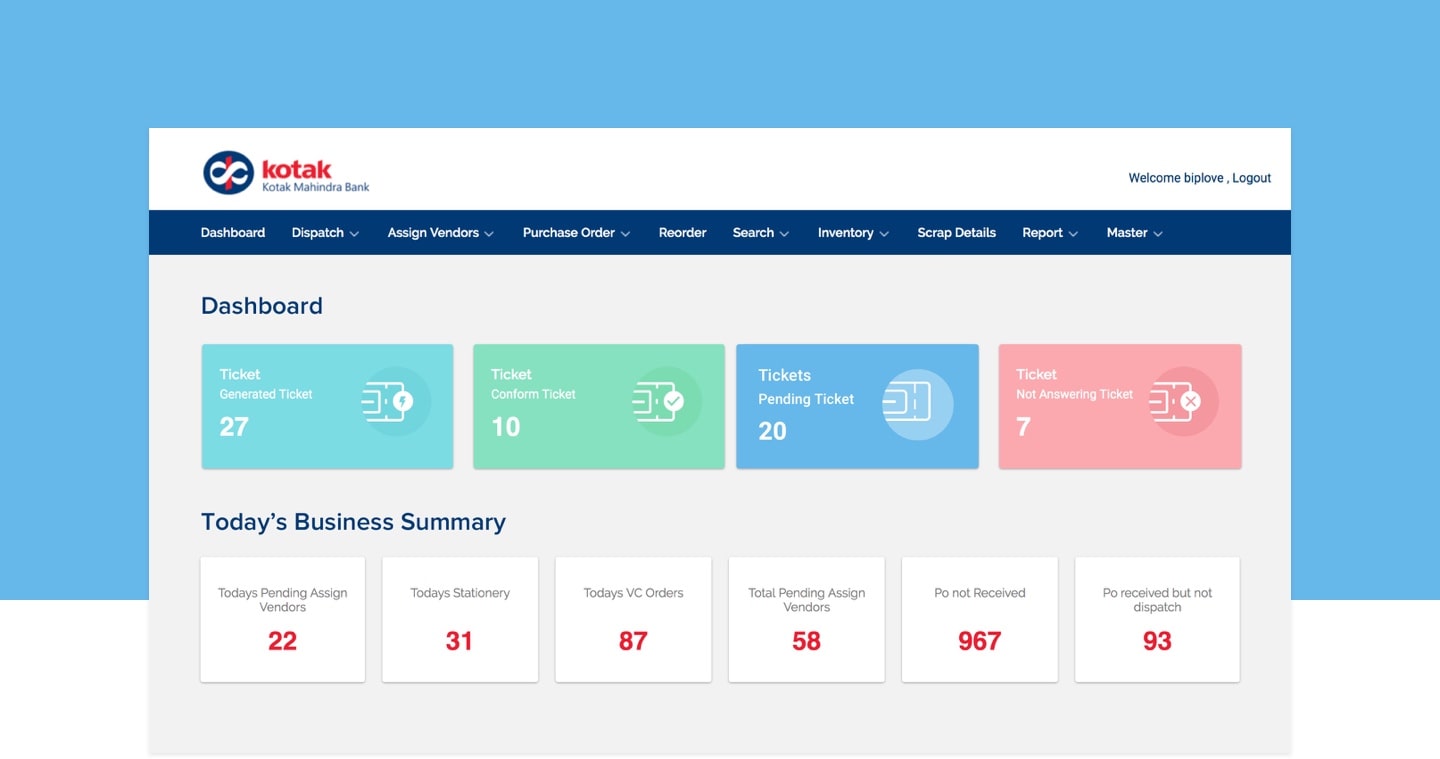Open the Reorder menu item
Image resolution: width=1440 pixels, height=759 pixels.
683,233
